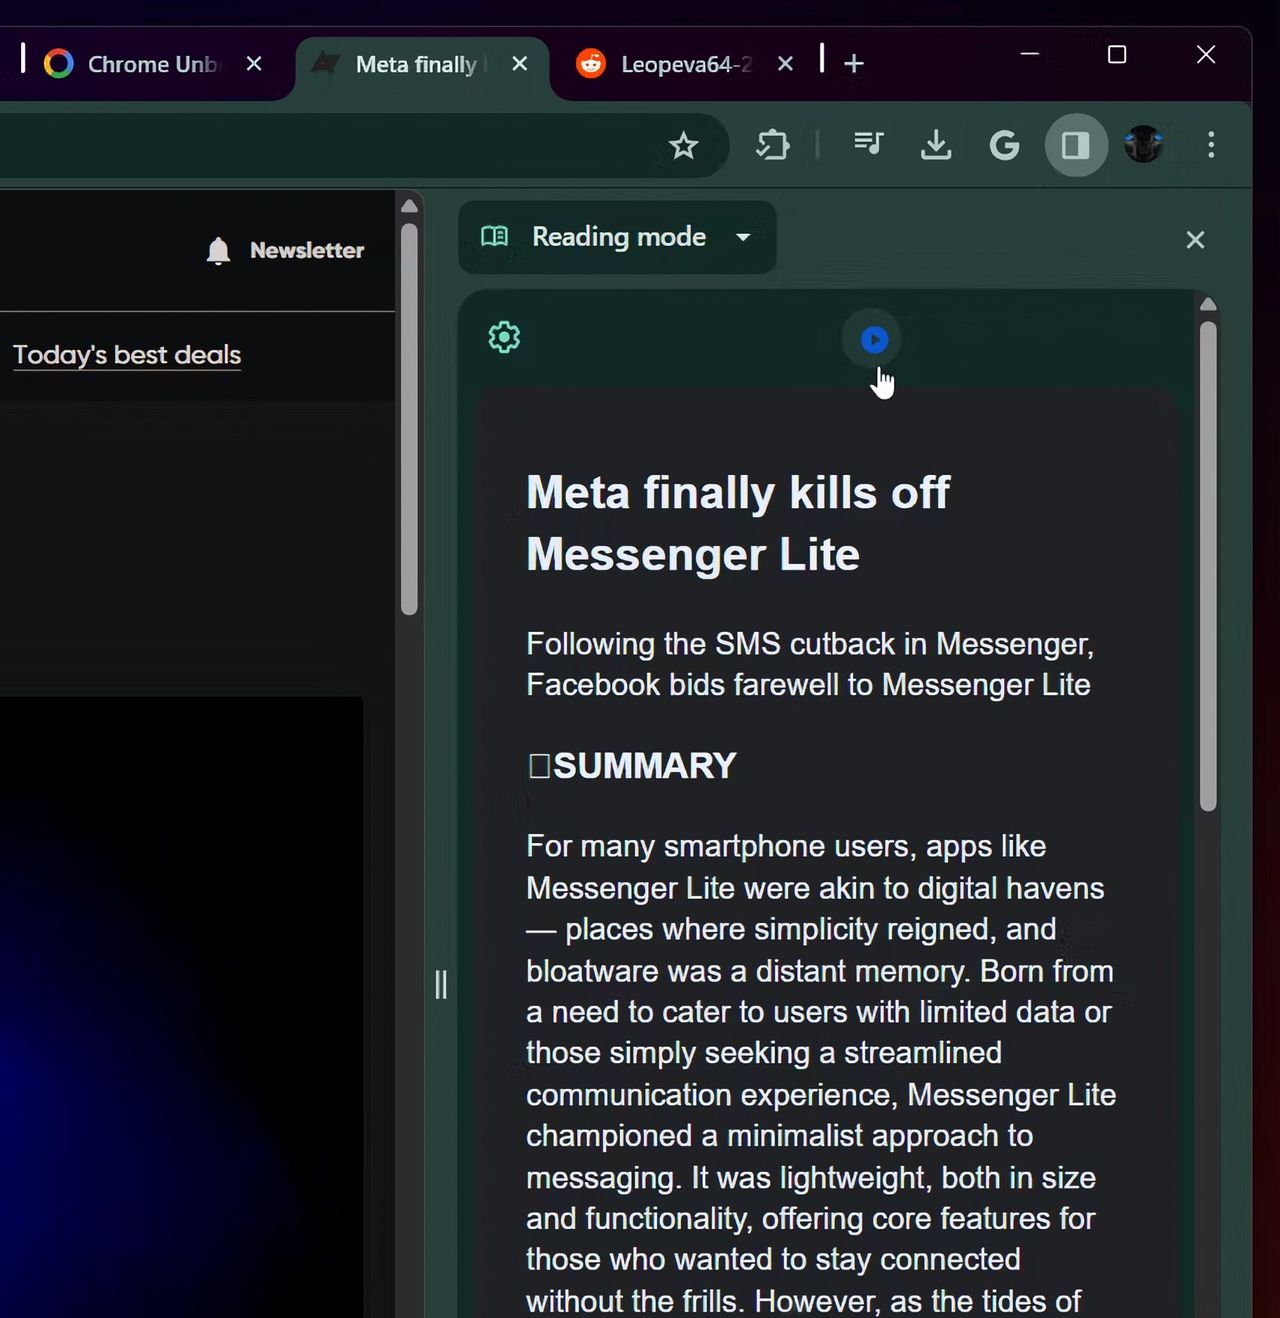Close the Reading mode panel
Viewport: 1280px width, 1318px height.
[x=1195, y=239]
